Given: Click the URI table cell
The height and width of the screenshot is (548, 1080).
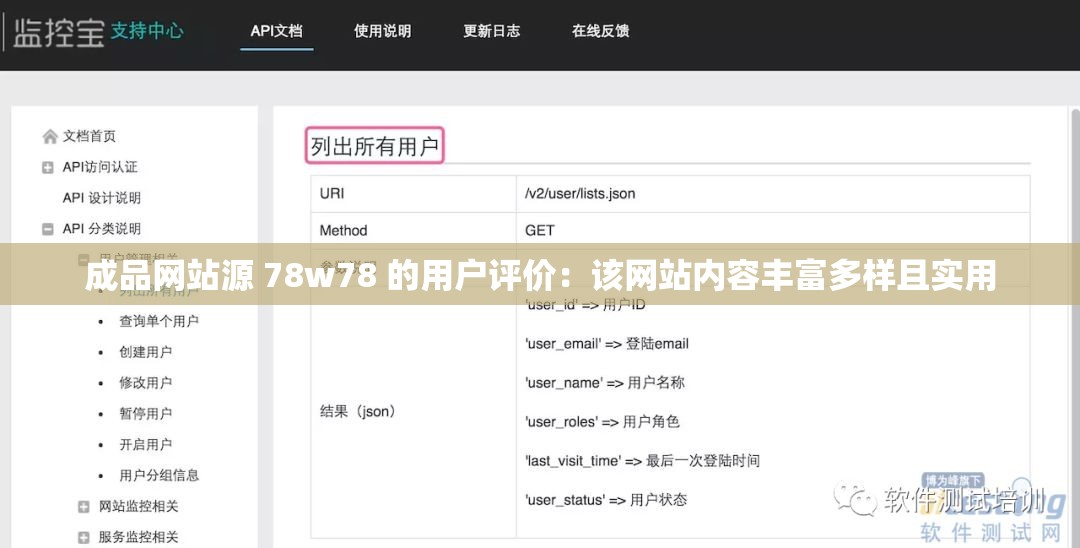Looking at the screenshot, I should click(413, 193).
